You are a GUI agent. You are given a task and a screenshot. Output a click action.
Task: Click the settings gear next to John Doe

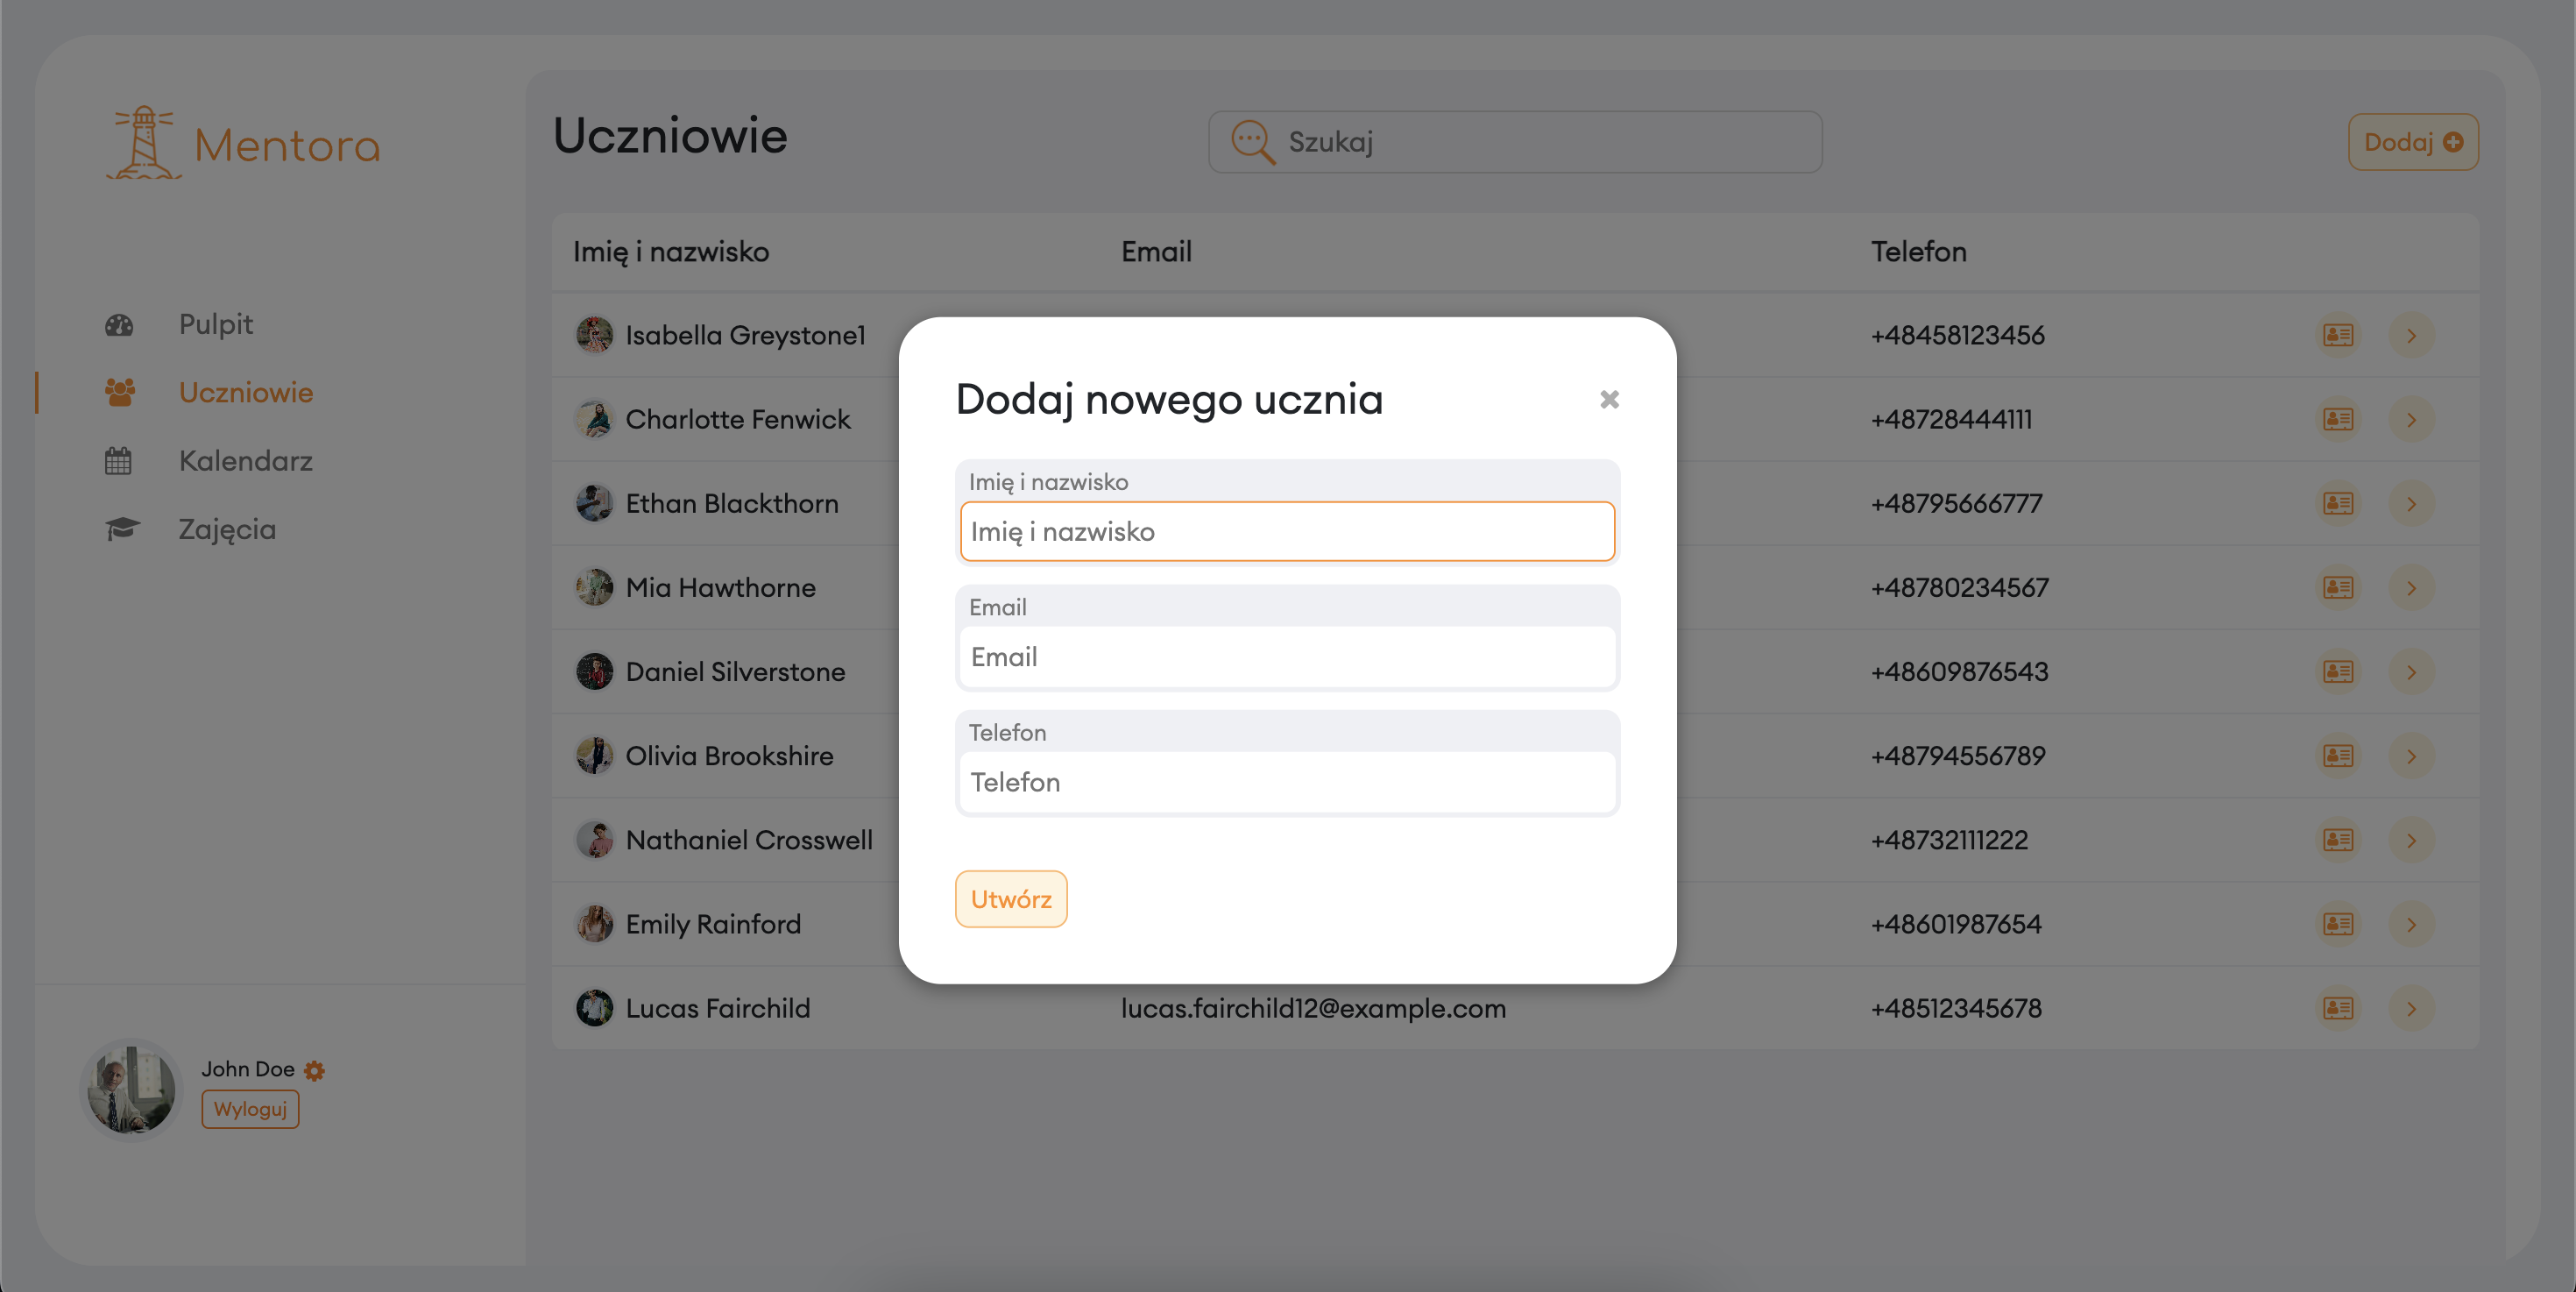point(314,1070)
